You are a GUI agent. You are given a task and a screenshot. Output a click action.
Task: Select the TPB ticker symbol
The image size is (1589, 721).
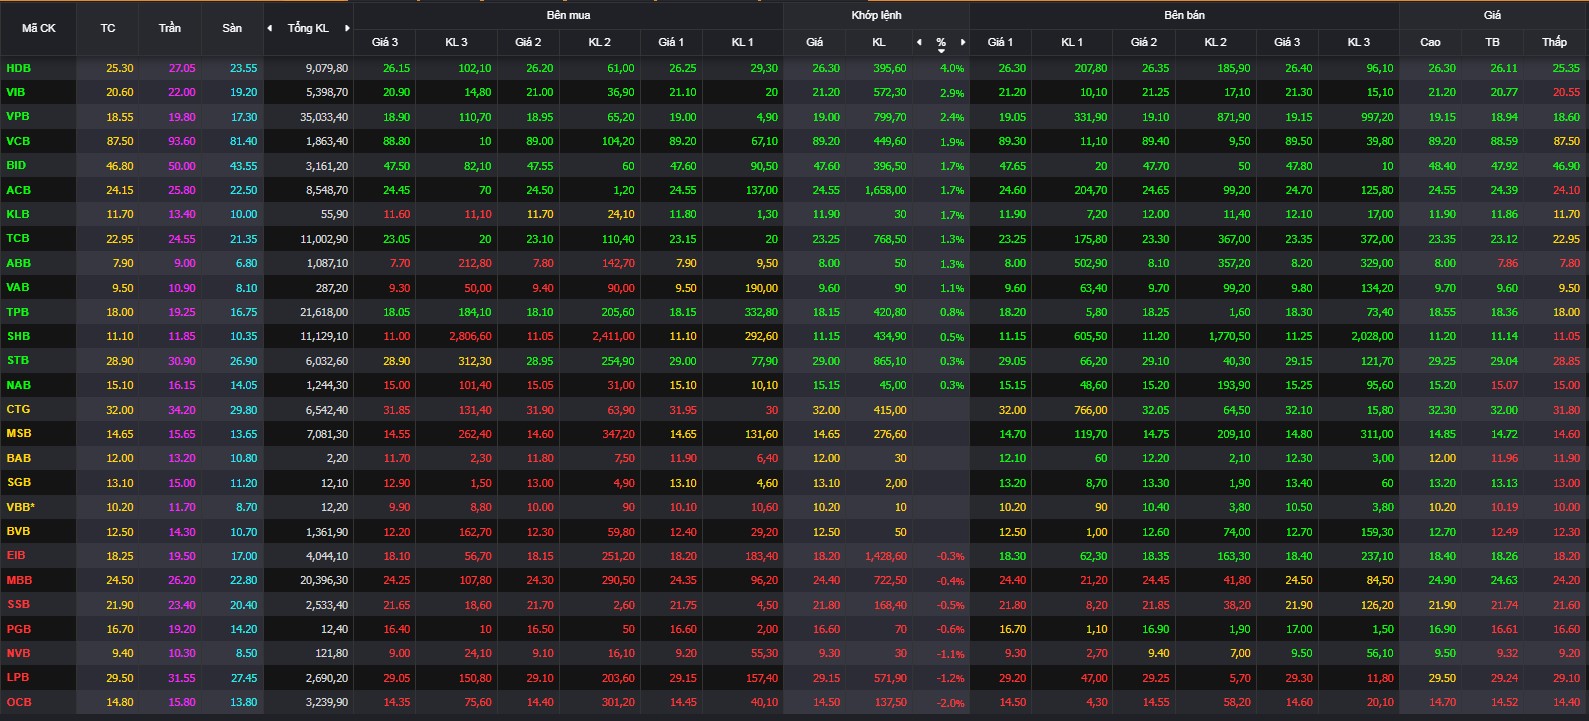[18, 312]
